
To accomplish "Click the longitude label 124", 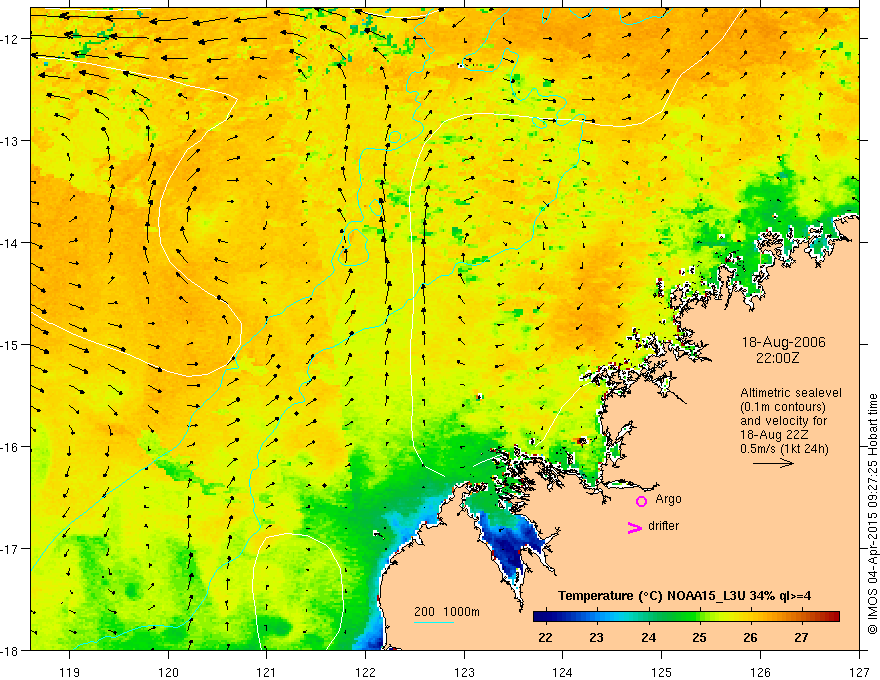I will tap(562, 672).
